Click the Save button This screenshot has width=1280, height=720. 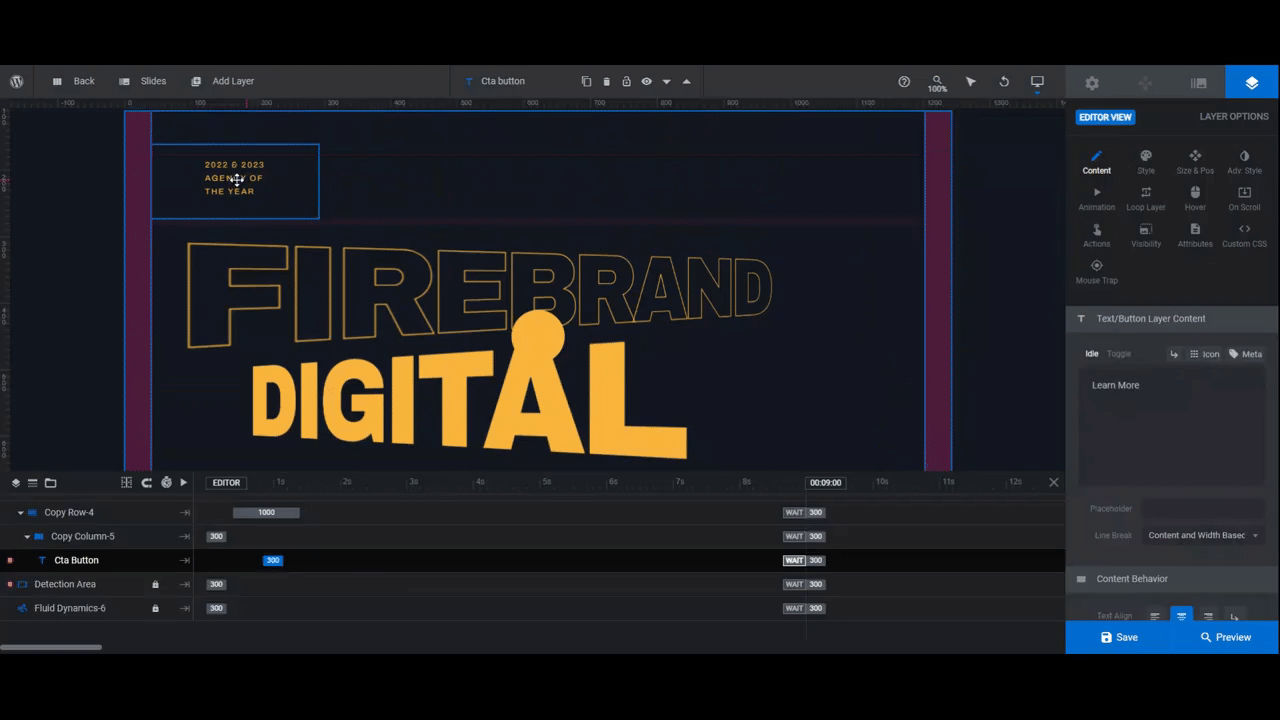(x=1119, y=637)
